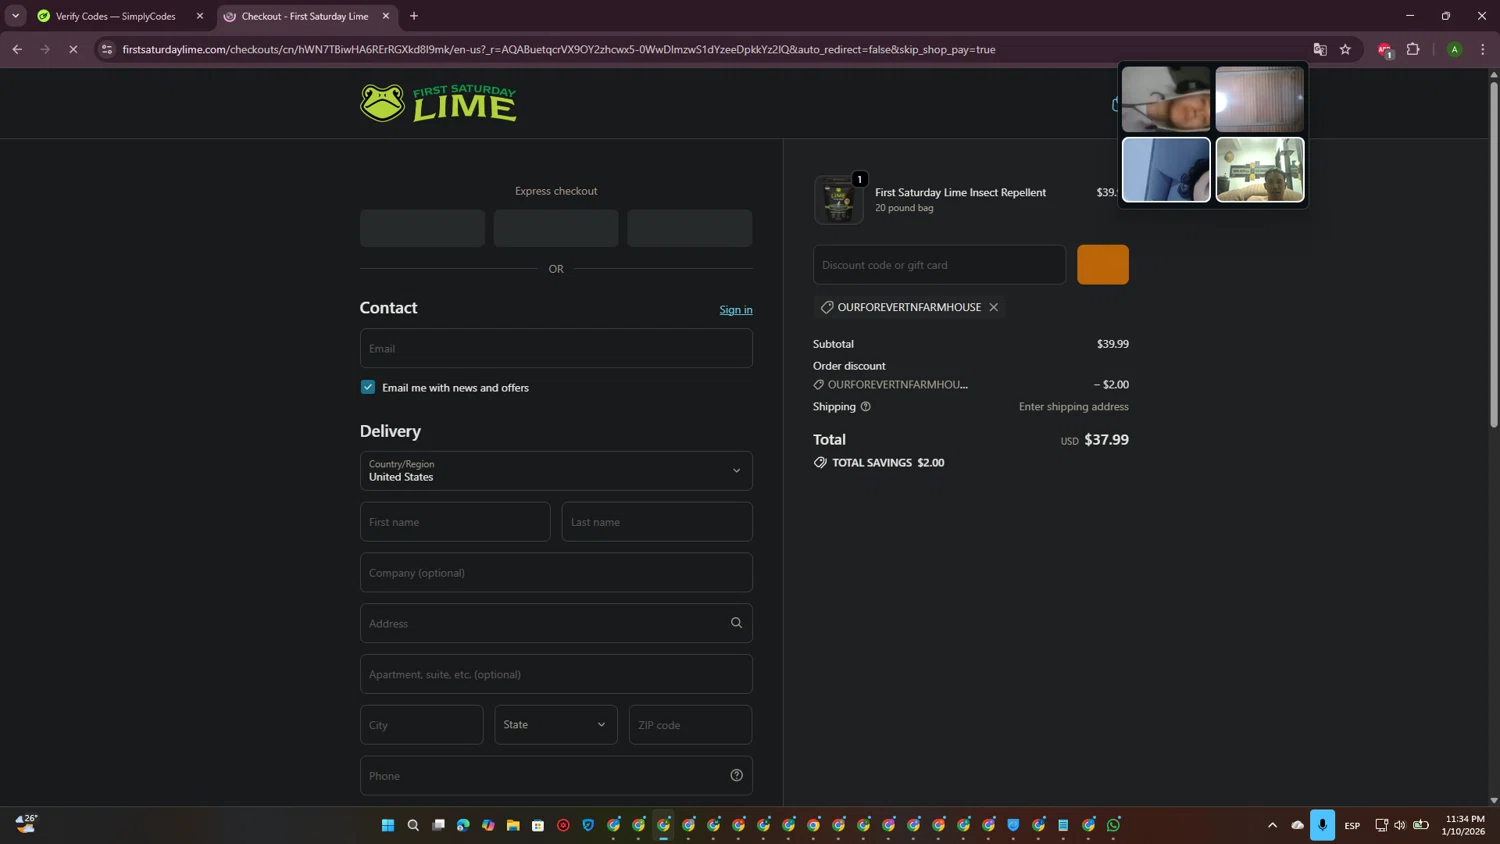Open the tab search arrow

click(x=15, y=16)
